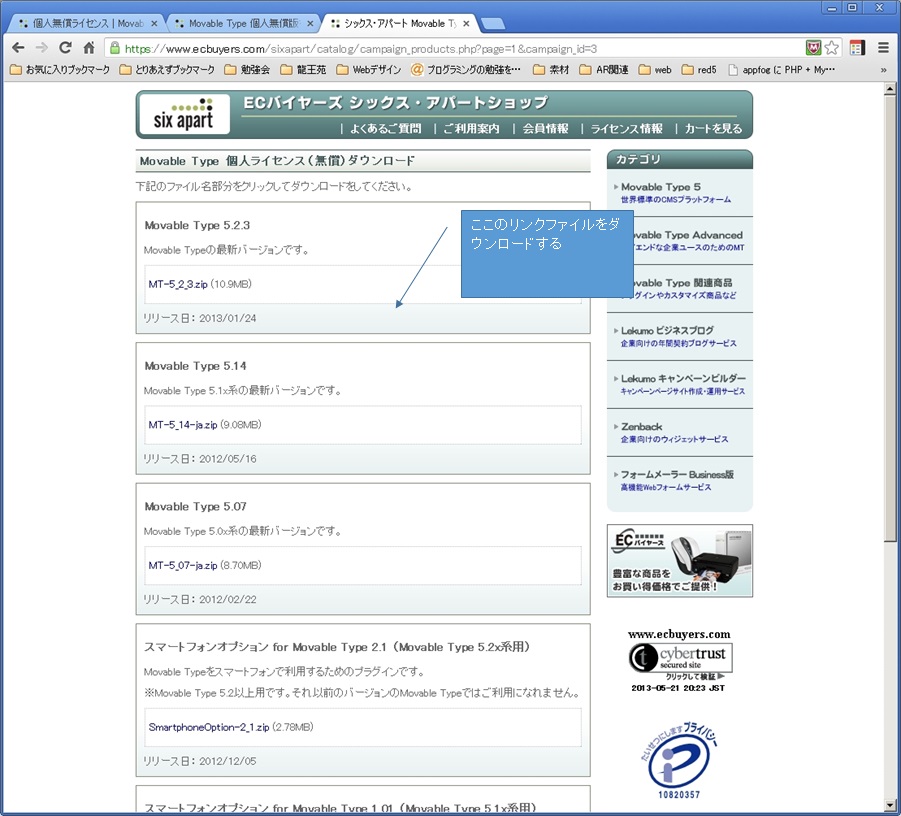Click the プライバシー mark badge
The width and height of the screenshot is (901, 816).
tap(679, 761)
